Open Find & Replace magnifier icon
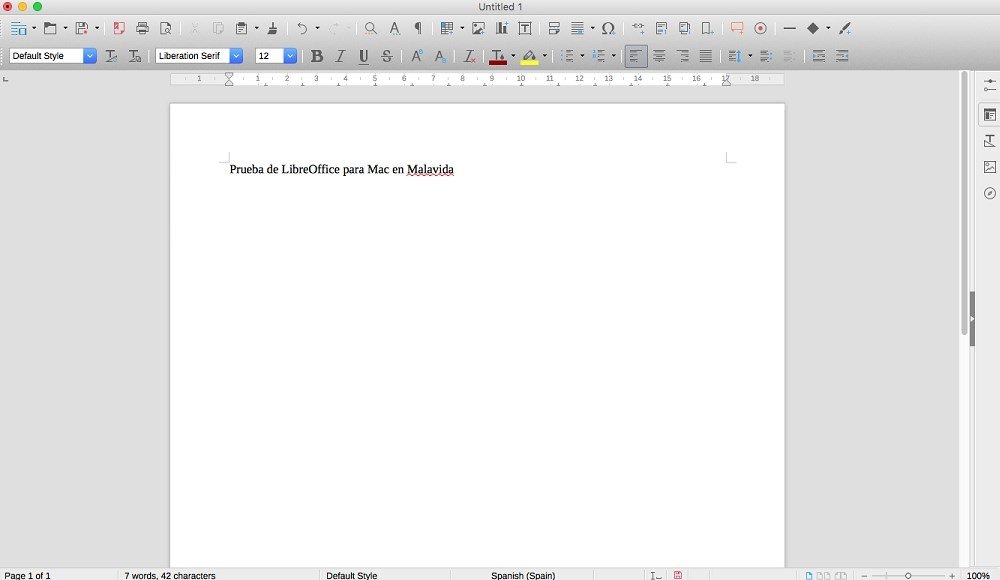 [371, 28]
